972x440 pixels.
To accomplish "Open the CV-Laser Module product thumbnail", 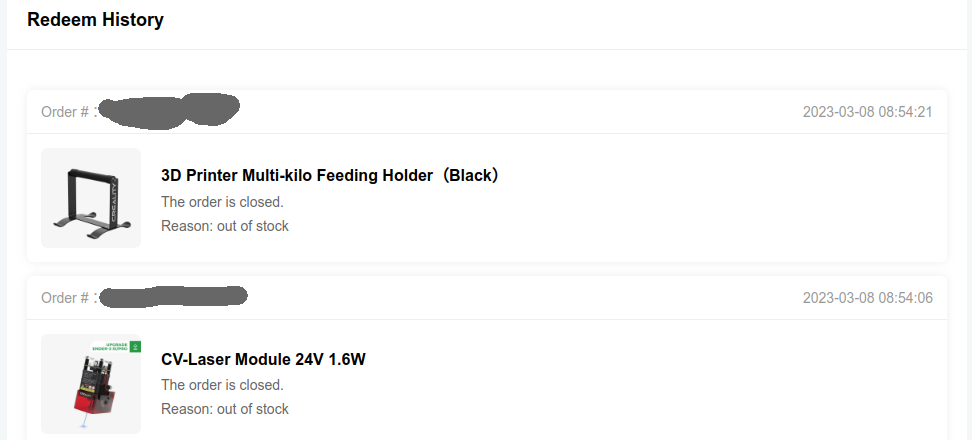I will pyautogui.click(x=91, y=384).
